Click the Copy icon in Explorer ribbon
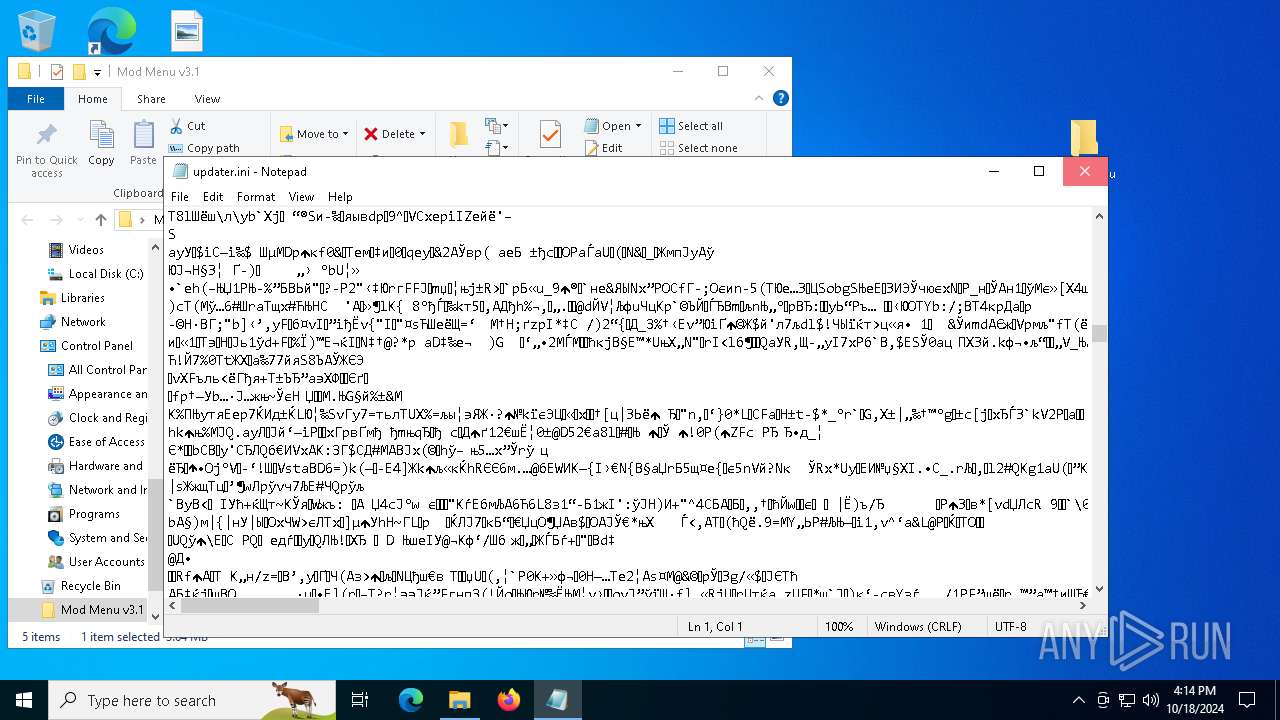The height and width of the screenshot is (720, 1280). [x=101, y=143]
